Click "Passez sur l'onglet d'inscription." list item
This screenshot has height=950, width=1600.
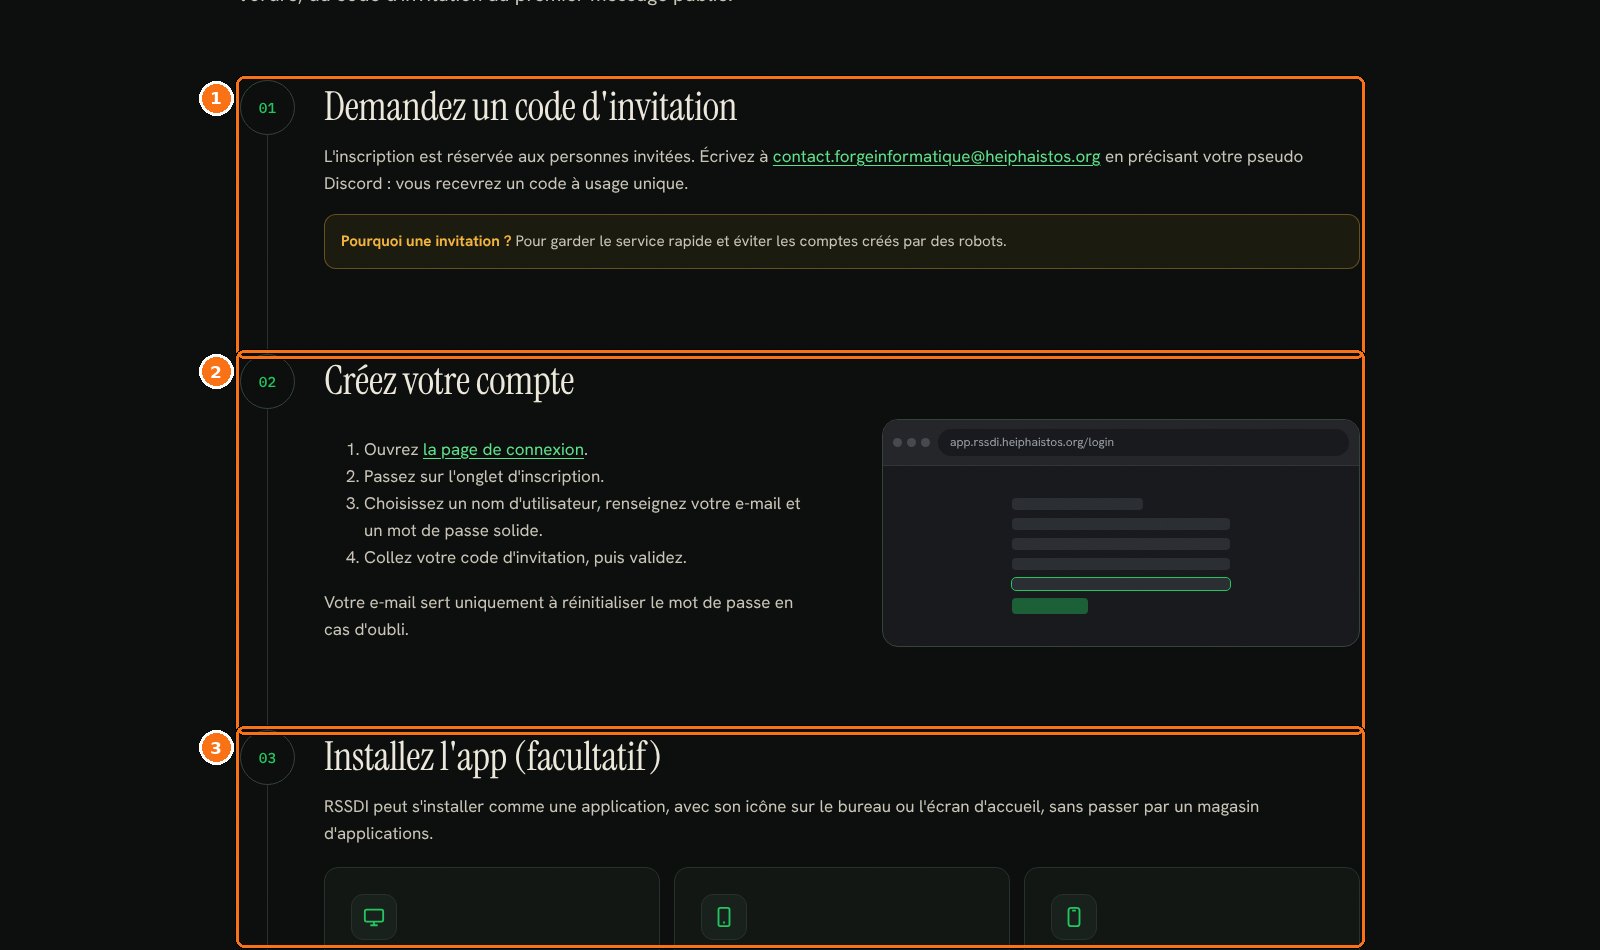pyautogui.click(x=484, y=476)
